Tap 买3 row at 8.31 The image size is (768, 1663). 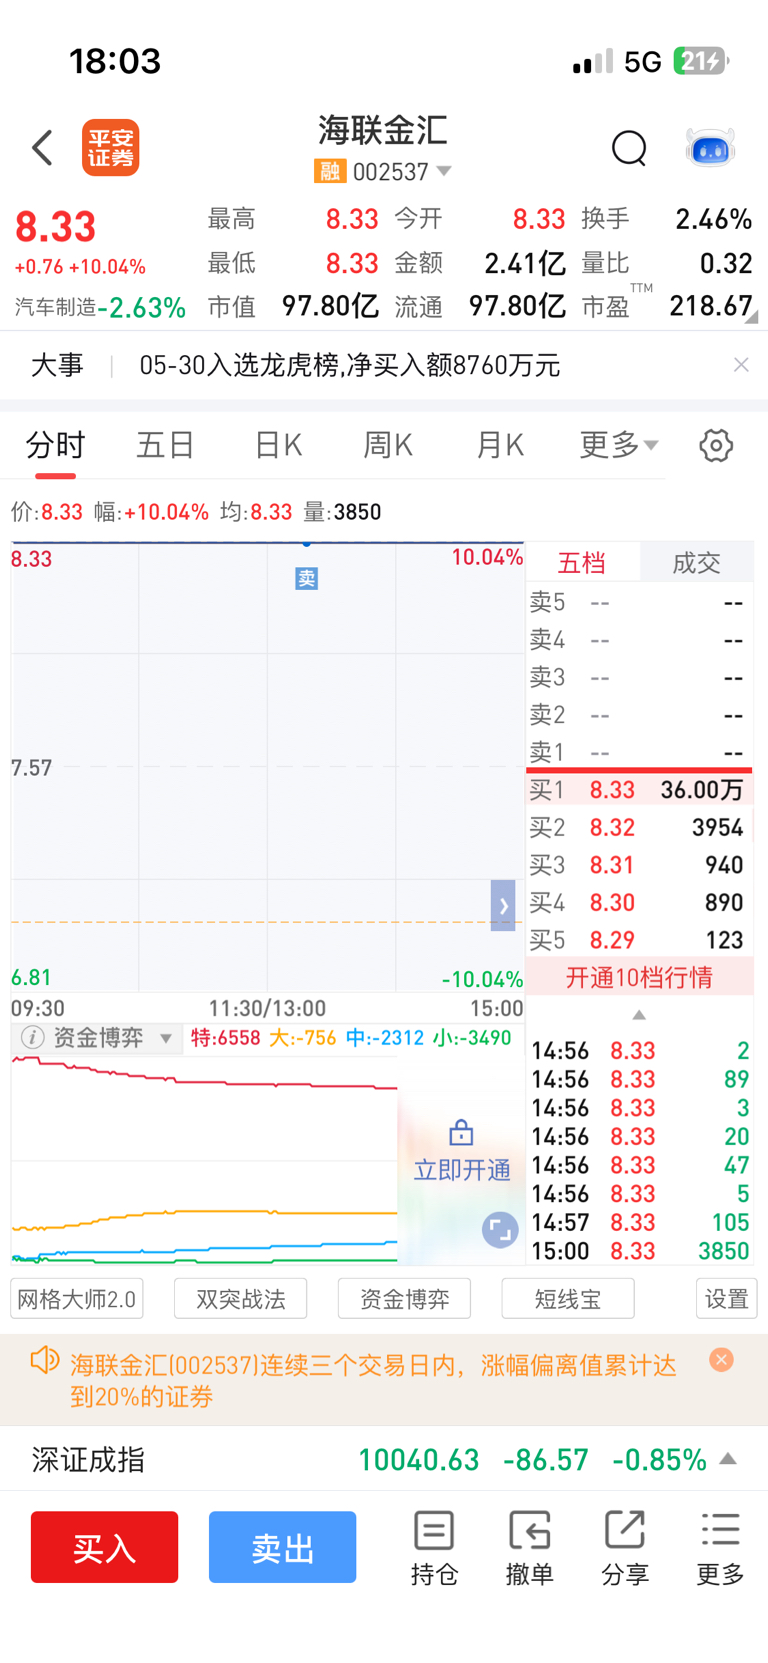(640, 865)
